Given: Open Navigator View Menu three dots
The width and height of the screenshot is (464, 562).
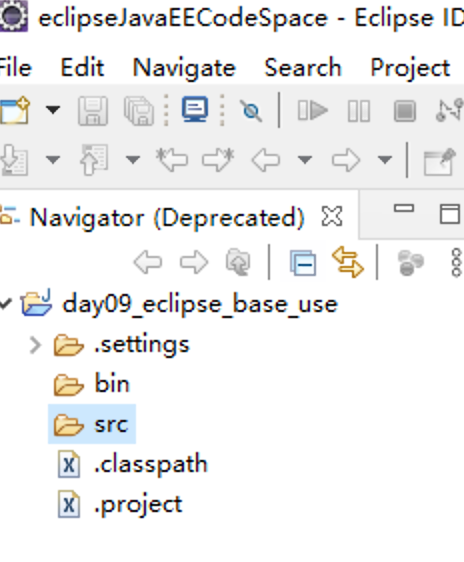Looking at the screenshot, I should pos(456,263).
